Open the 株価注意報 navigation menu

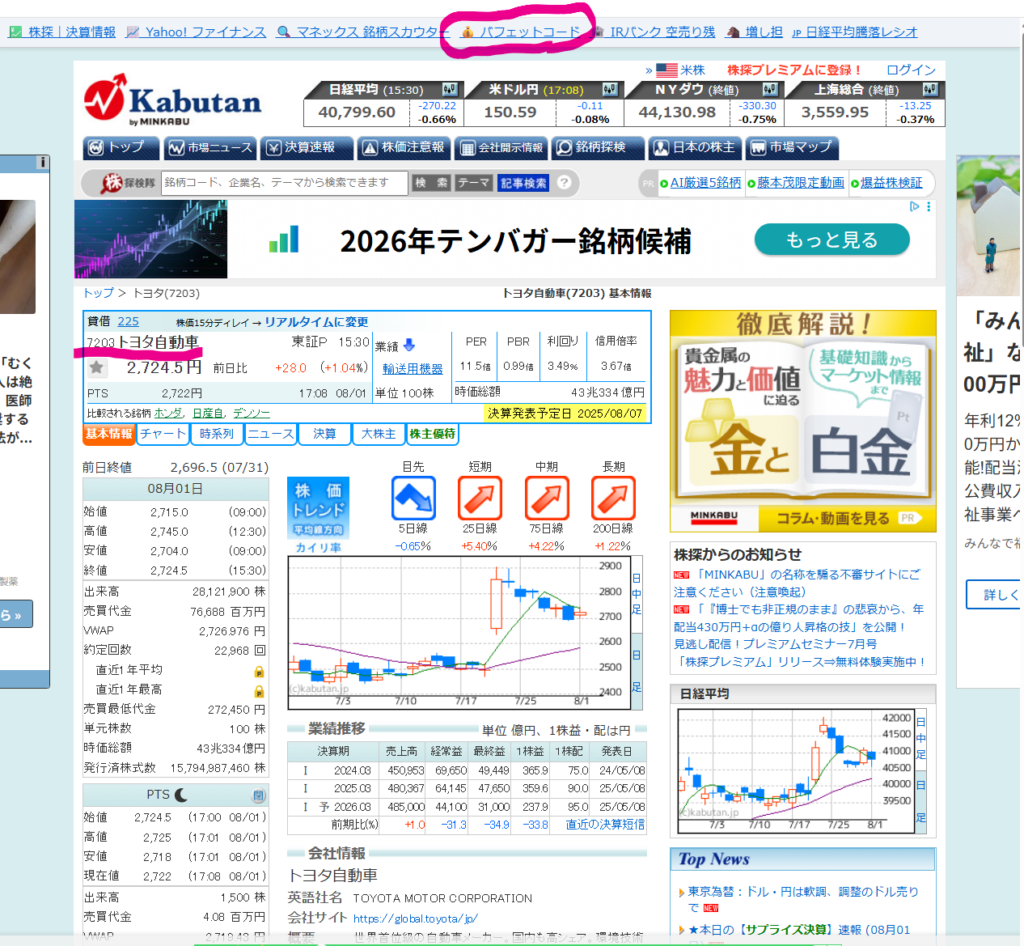[x=404, y=148]
